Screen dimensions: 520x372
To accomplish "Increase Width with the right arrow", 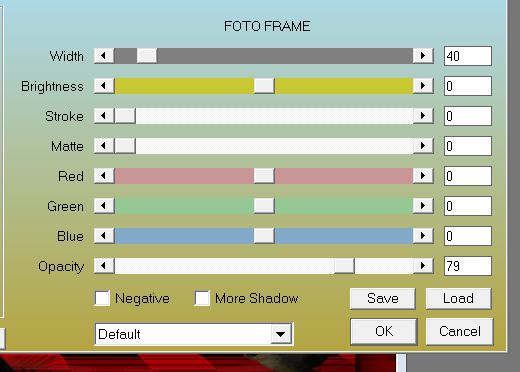I will [423, 56].
